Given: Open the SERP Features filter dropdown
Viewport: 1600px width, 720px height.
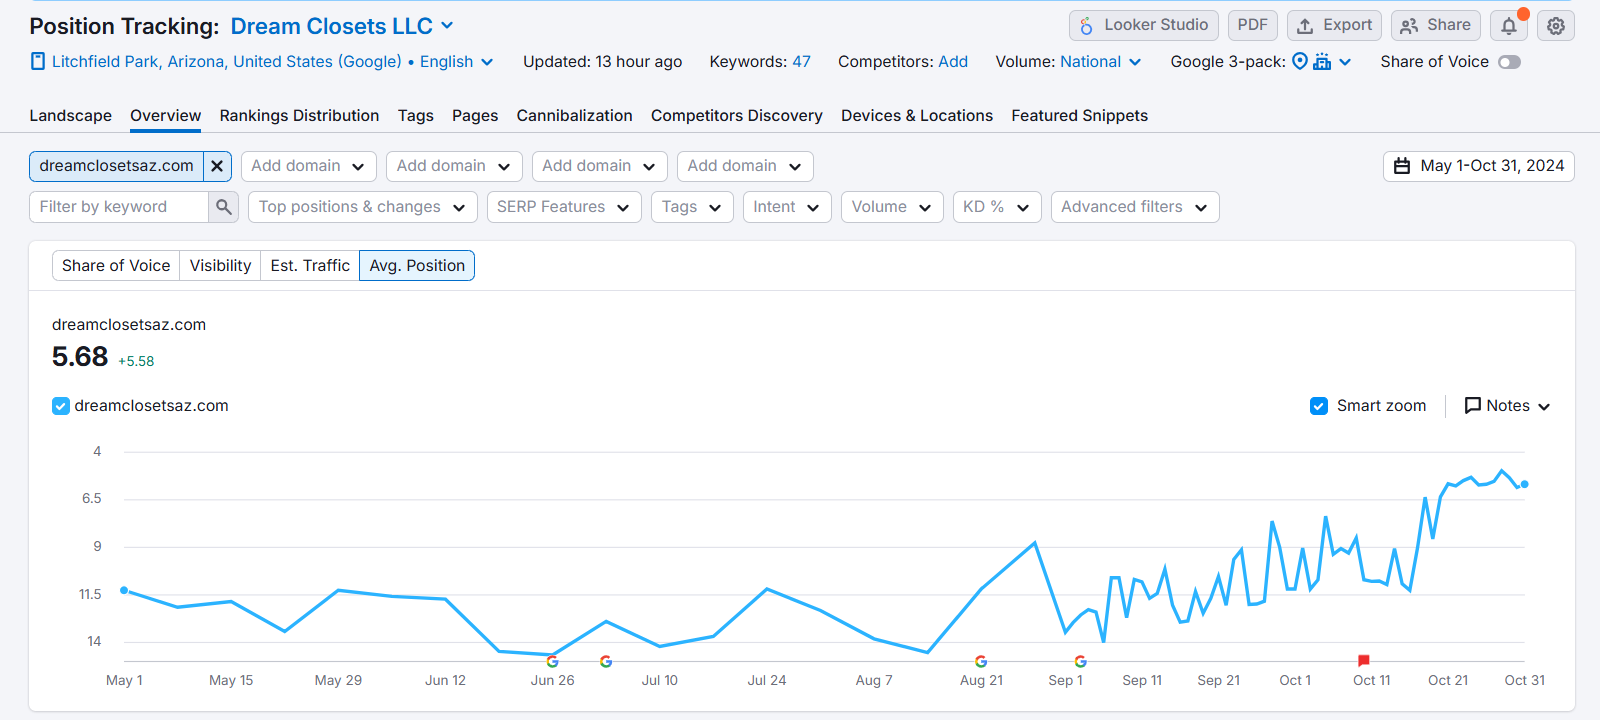Looking at the screenshot, I should (x=564, y=207).
